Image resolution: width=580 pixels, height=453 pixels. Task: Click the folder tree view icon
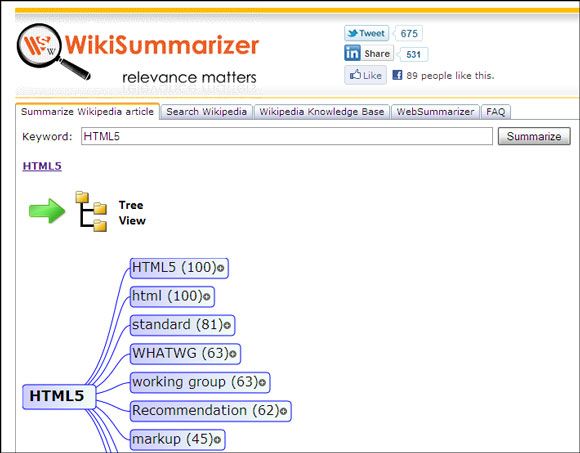(x=91, y=212)
